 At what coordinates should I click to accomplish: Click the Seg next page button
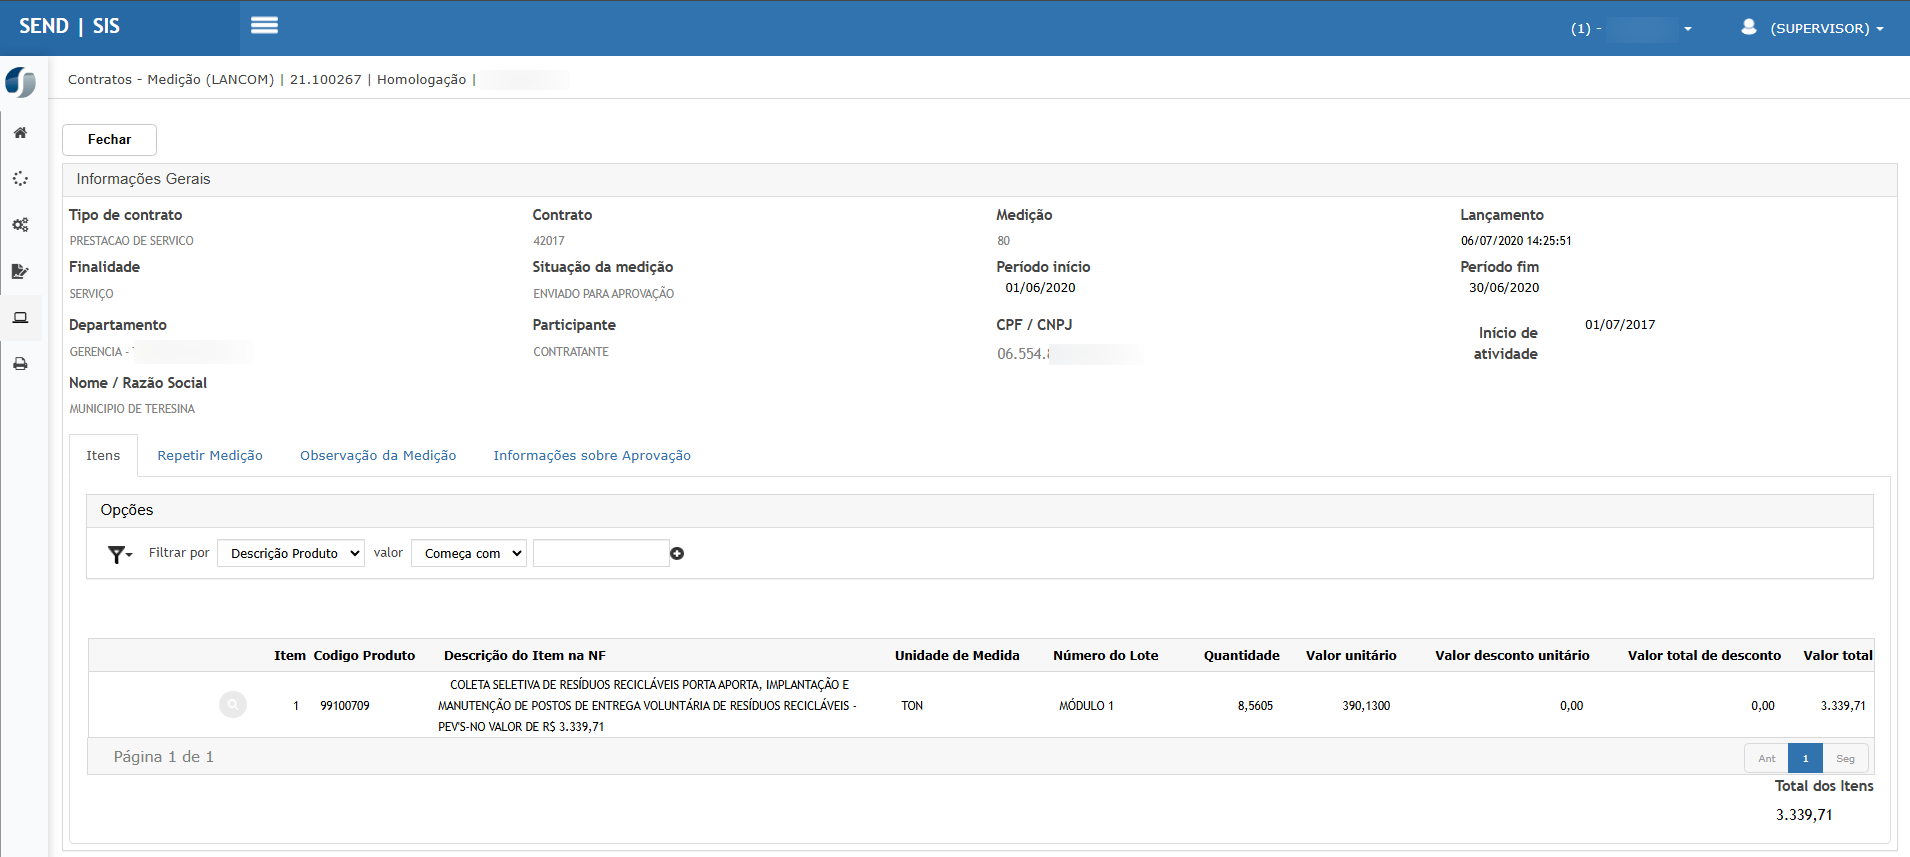(x=1845, y=758)
